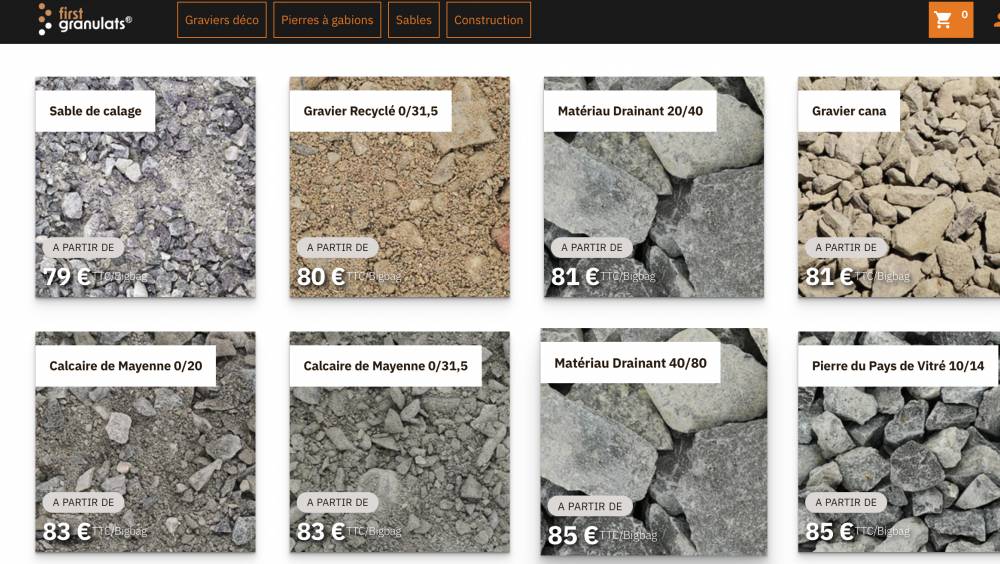Viewport: 1000px width, 564px height.
Task: Click the 83 € price on Calcaire de Mayenne 0/20
Action: pyautogui.click(x=66, y=531)
